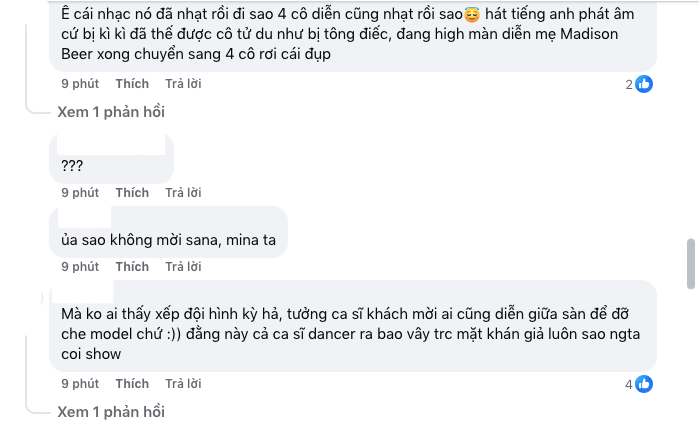
Task: Open the like reactions on the 'xếp đội hình' comment
Action: (639, 384)
